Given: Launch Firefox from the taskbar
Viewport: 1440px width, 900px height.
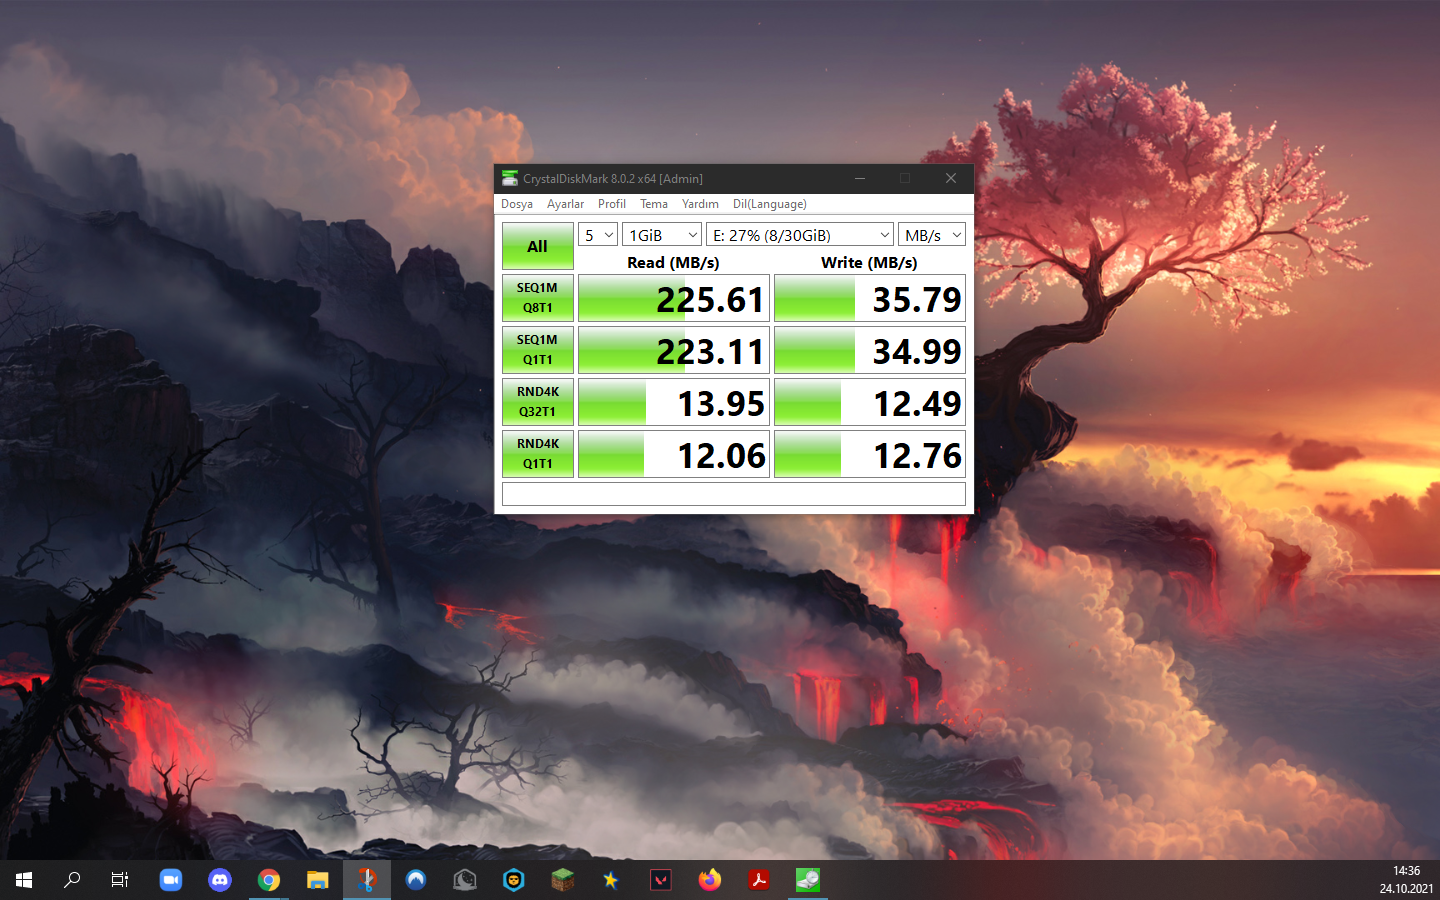Looking at the screenshot, I should [710, 880].
